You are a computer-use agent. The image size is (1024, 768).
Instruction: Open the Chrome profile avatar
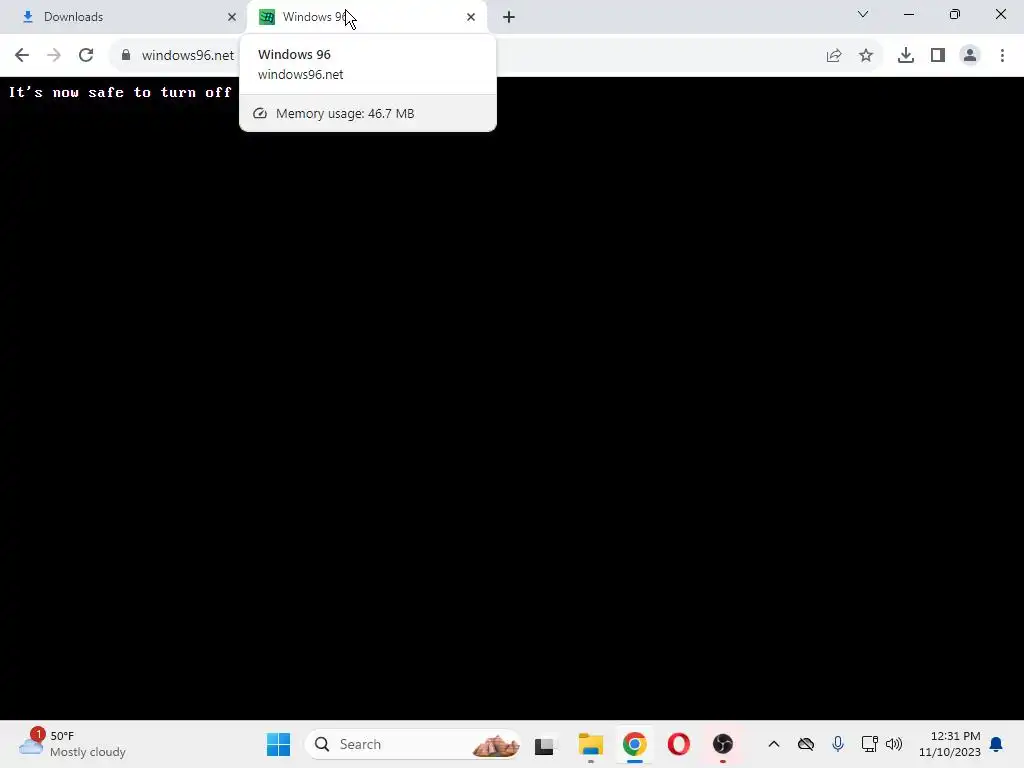tap(970, 56)
